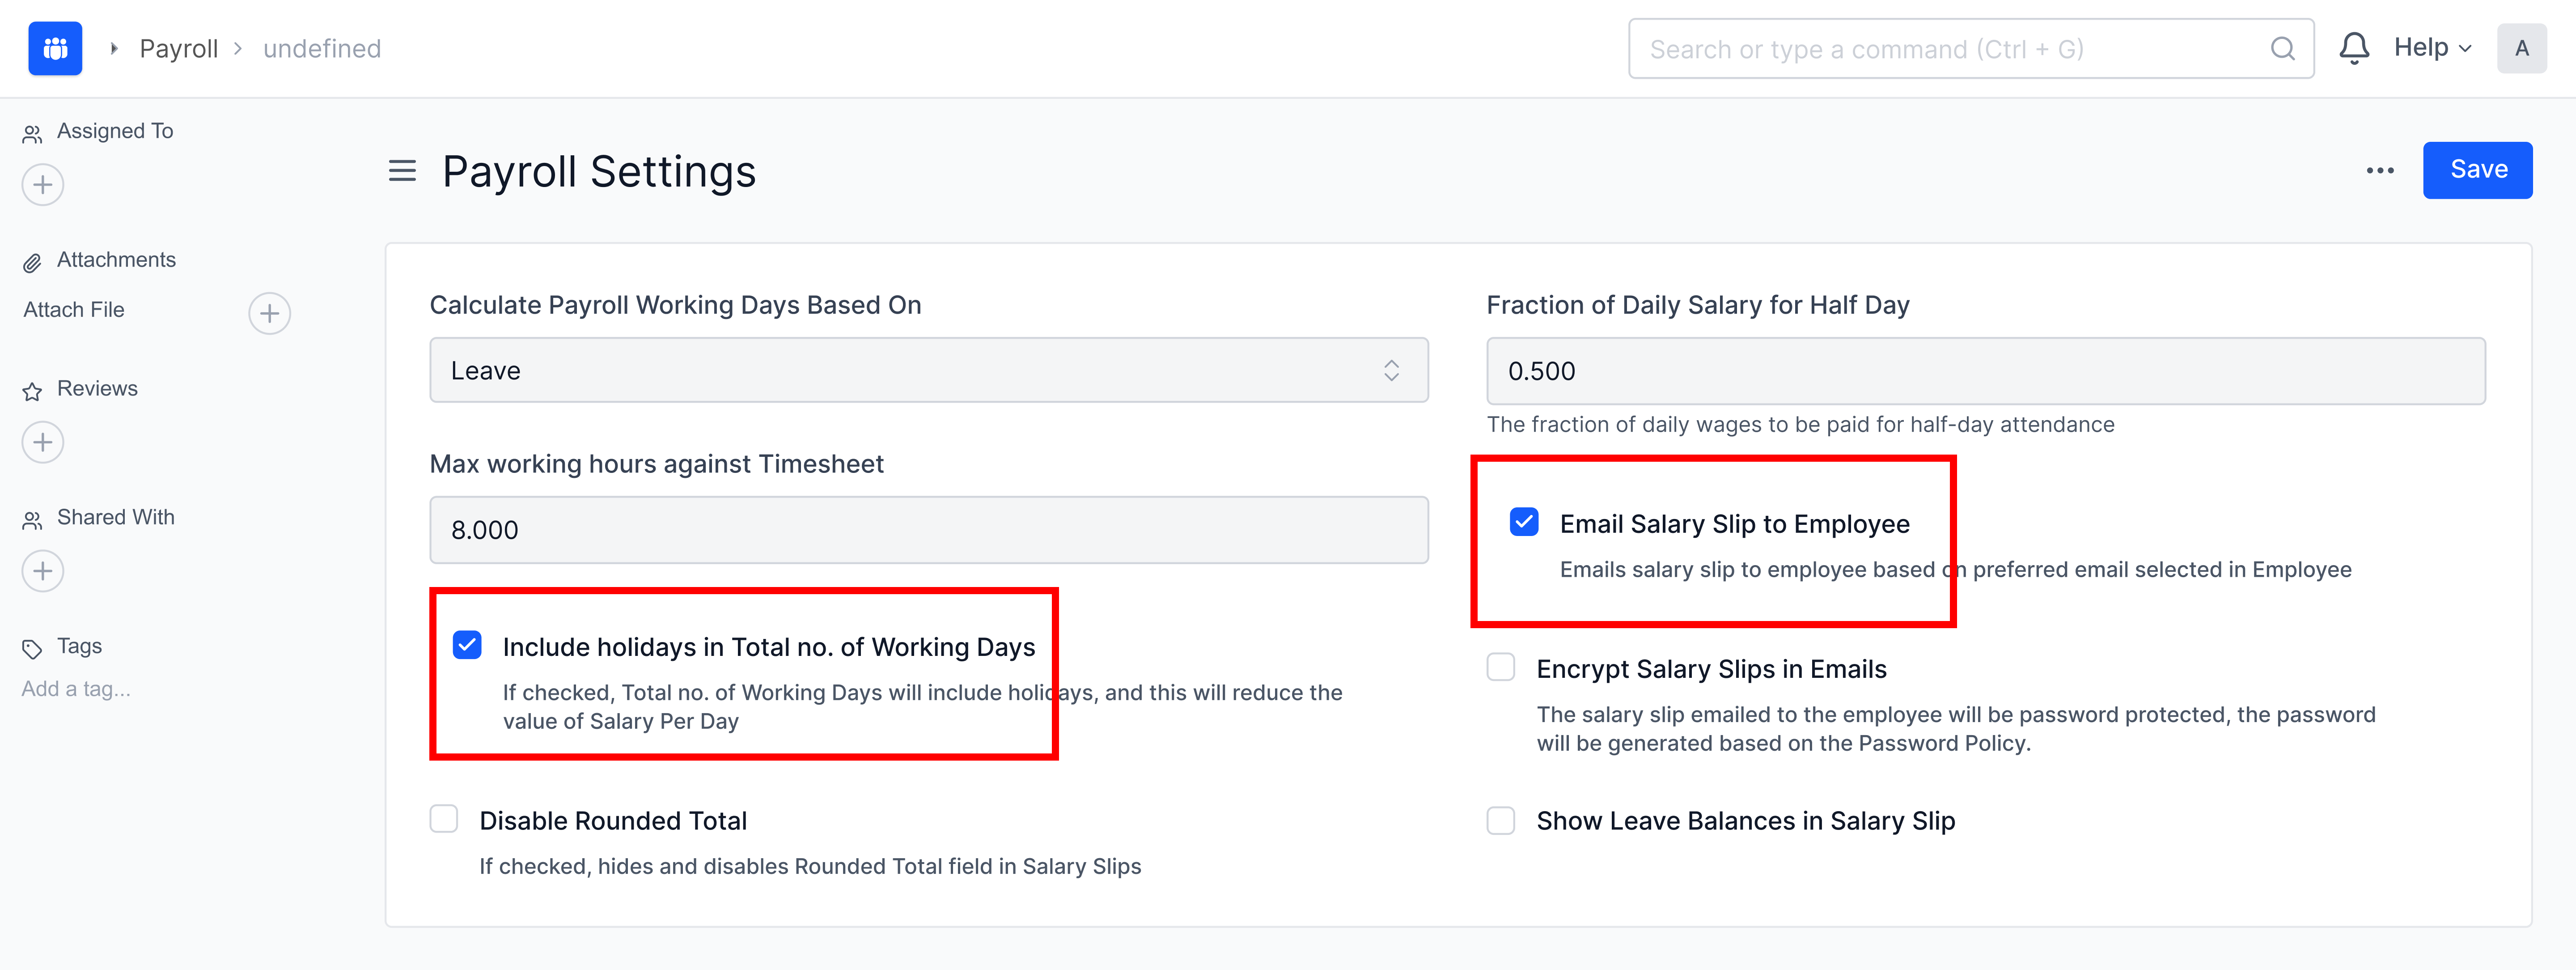
Task: Navigate to Payroll via the breadcrumb
Action: (179, 47)
